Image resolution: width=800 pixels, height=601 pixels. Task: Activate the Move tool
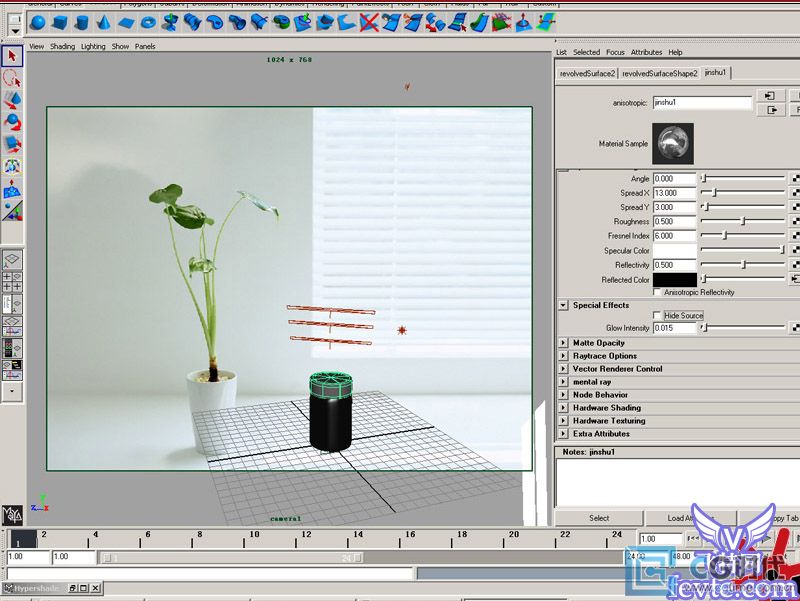pyautogui.click(x=12, y=101)
